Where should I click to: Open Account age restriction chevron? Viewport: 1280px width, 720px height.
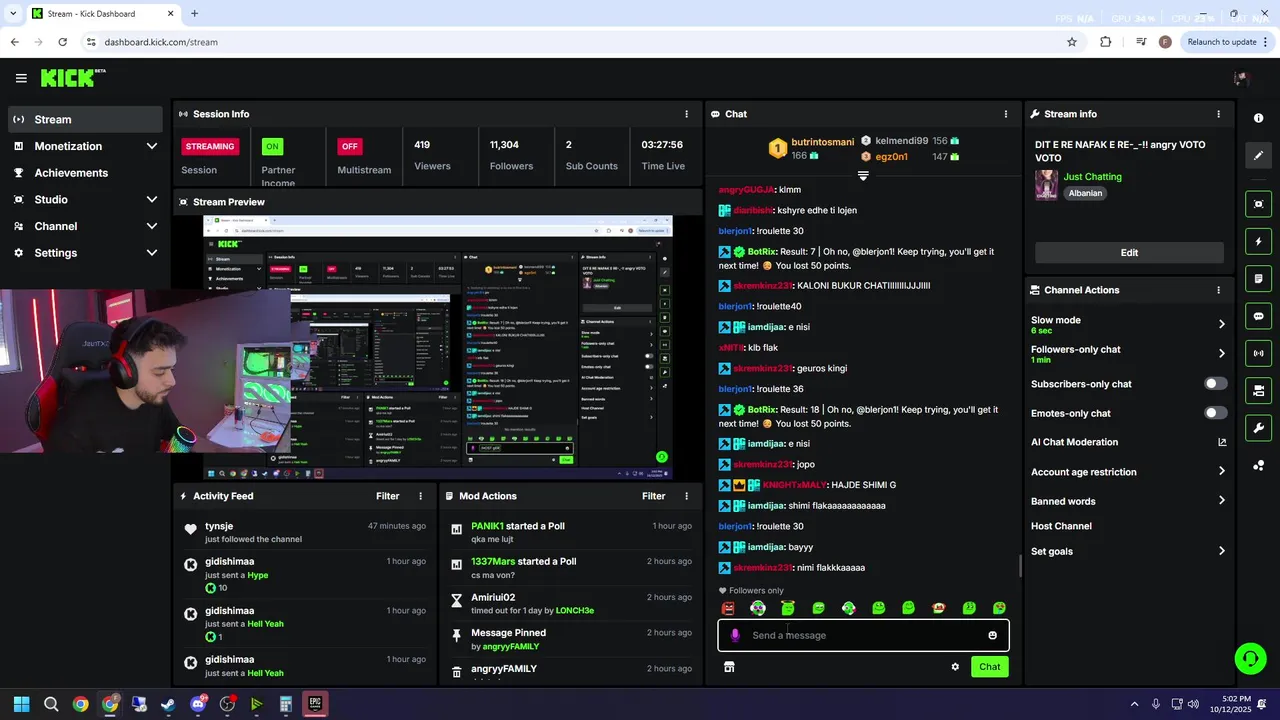[x=1221, y=471]
